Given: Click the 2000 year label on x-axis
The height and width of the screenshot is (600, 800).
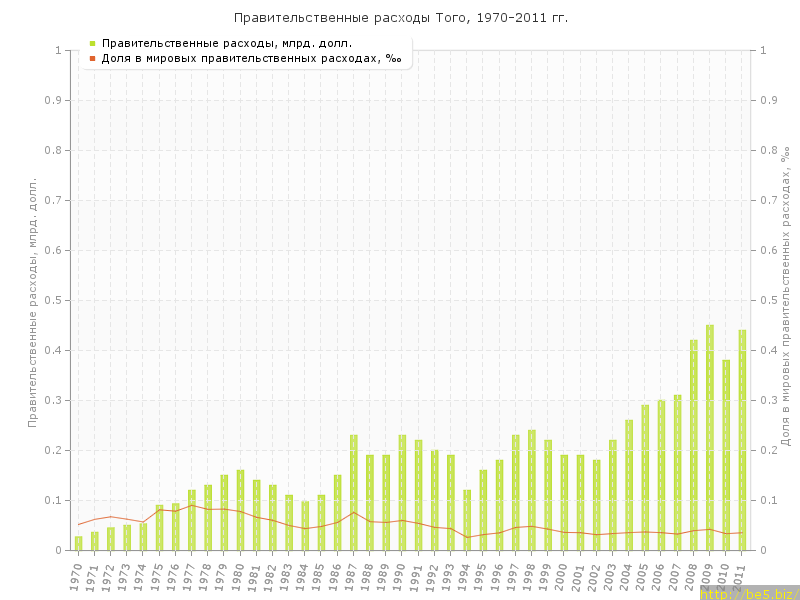Looking at the screenshot, I should (x=562, y=576).
